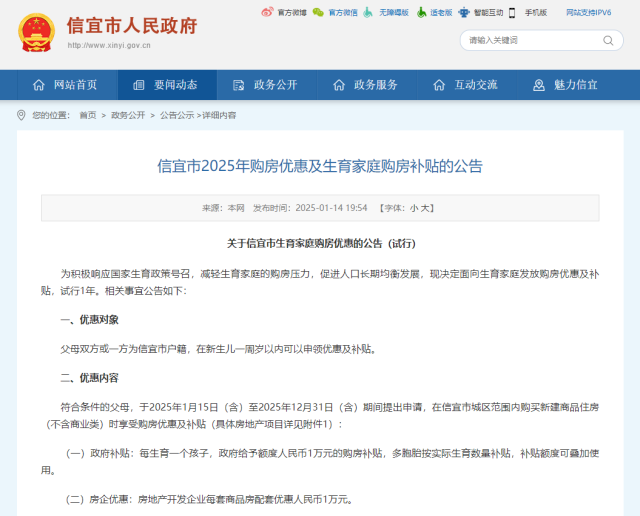
Task: Set font size to small 小
Action: 414,208
